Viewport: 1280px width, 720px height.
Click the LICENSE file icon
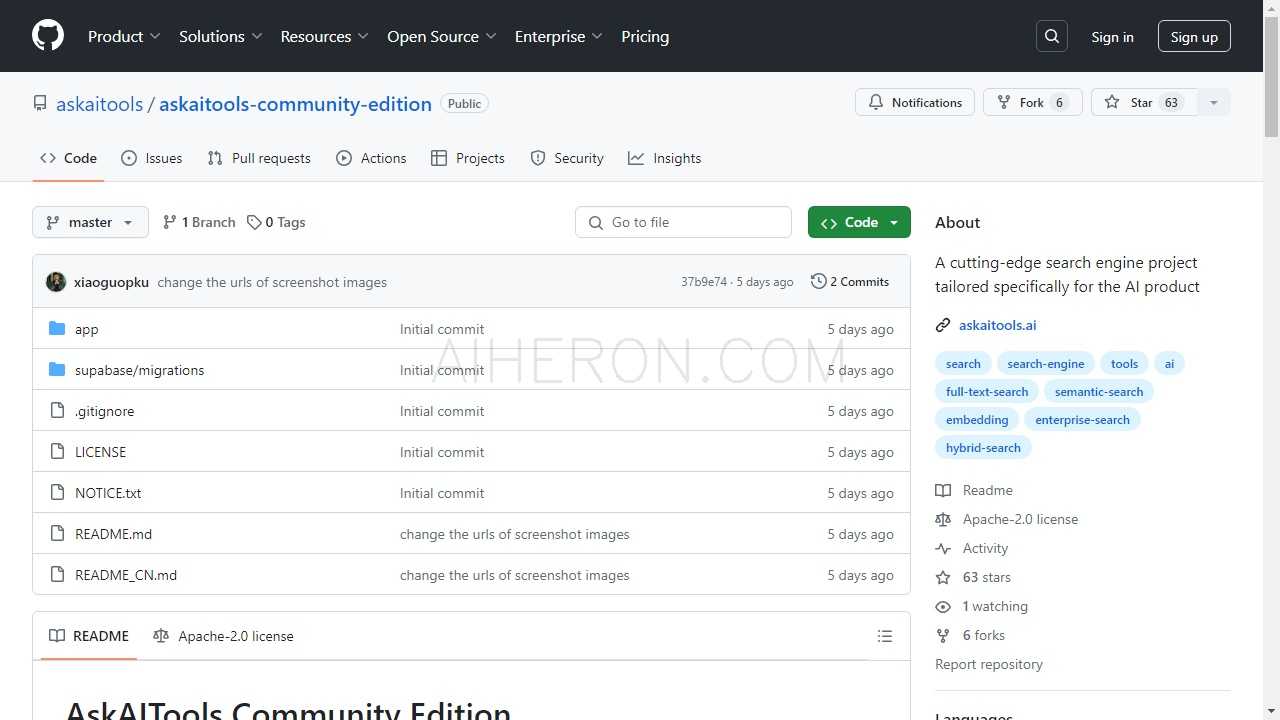[x=57, y=452]
